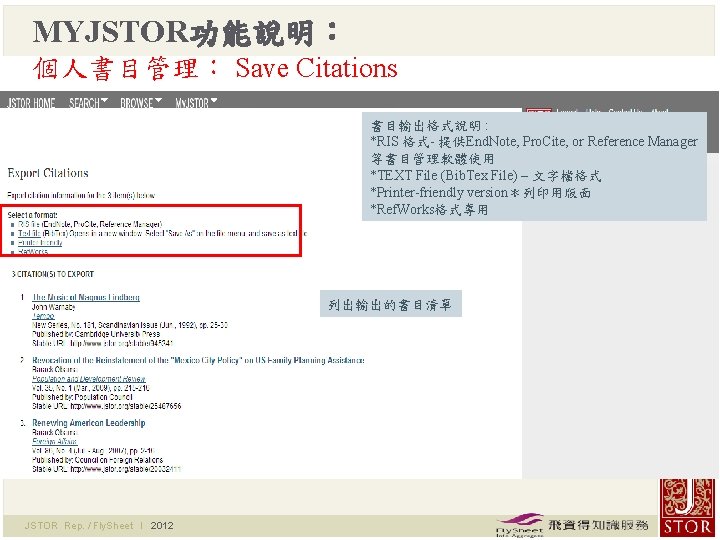Select the "Export Citations" heading text
This screenshot has width=720, height=540.
click(x=48, y=173)
